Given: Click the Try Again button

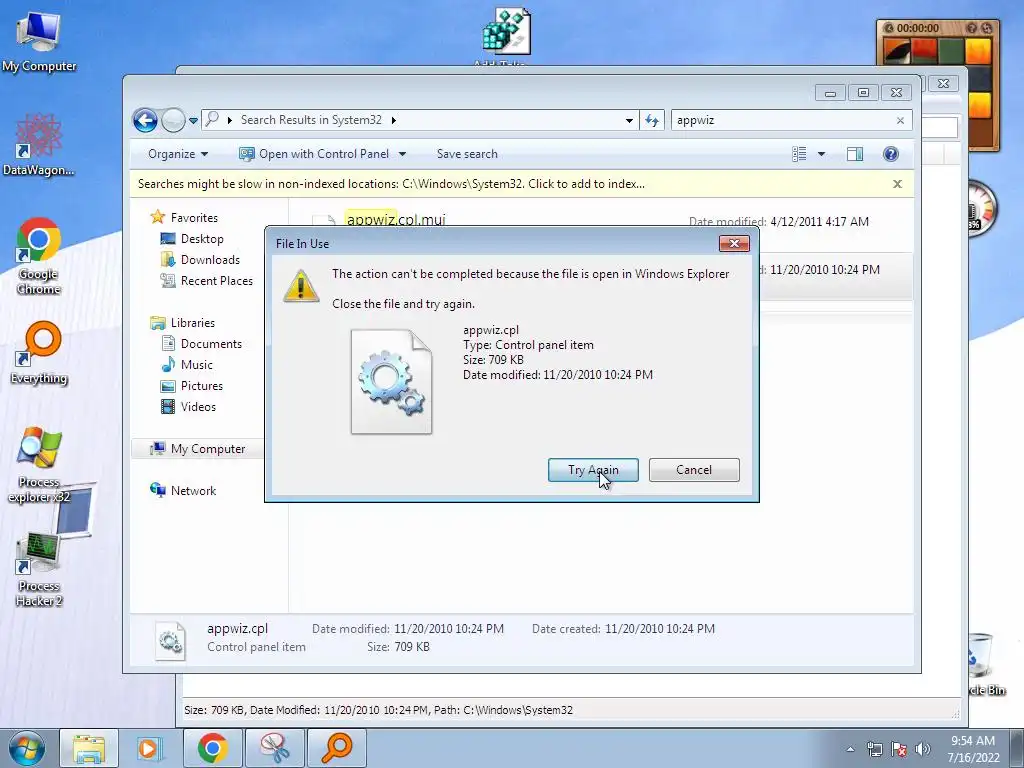Looking at the screenshot, I should pyautogui.click(x=593, y=470).
